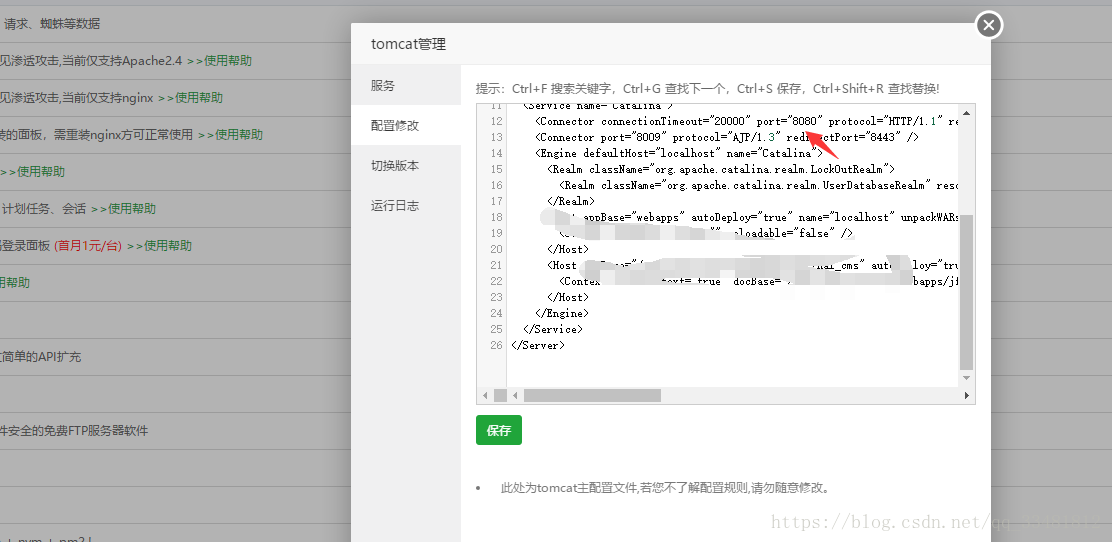The image size is (1112, 542).
Task: Click the </Realm> closing tag on line 17
Action: pyautogui.click(x=571, y=201)
